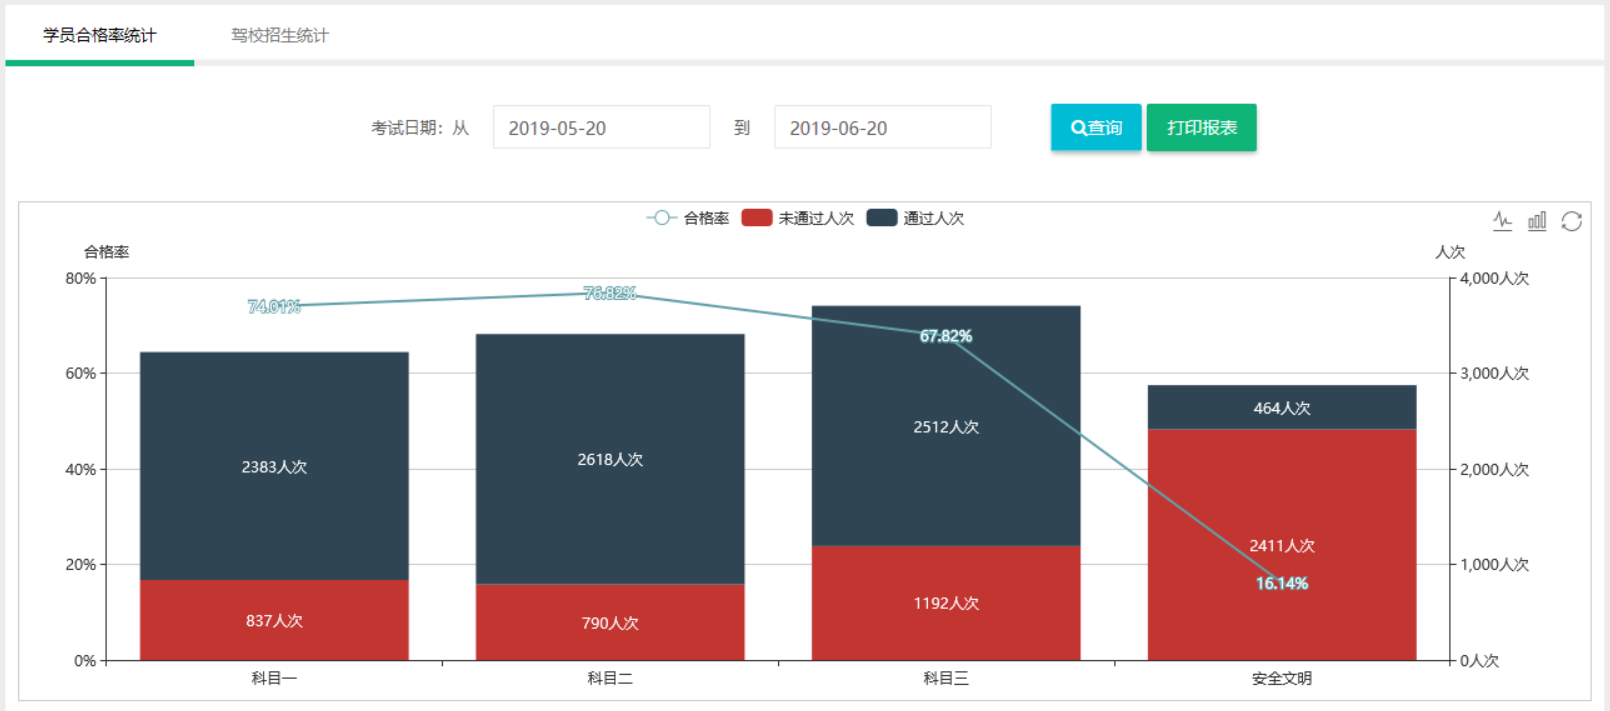Toggle 通过人次 legend series
Screen dimensions: 1610x711
click(x=915, y=218)
